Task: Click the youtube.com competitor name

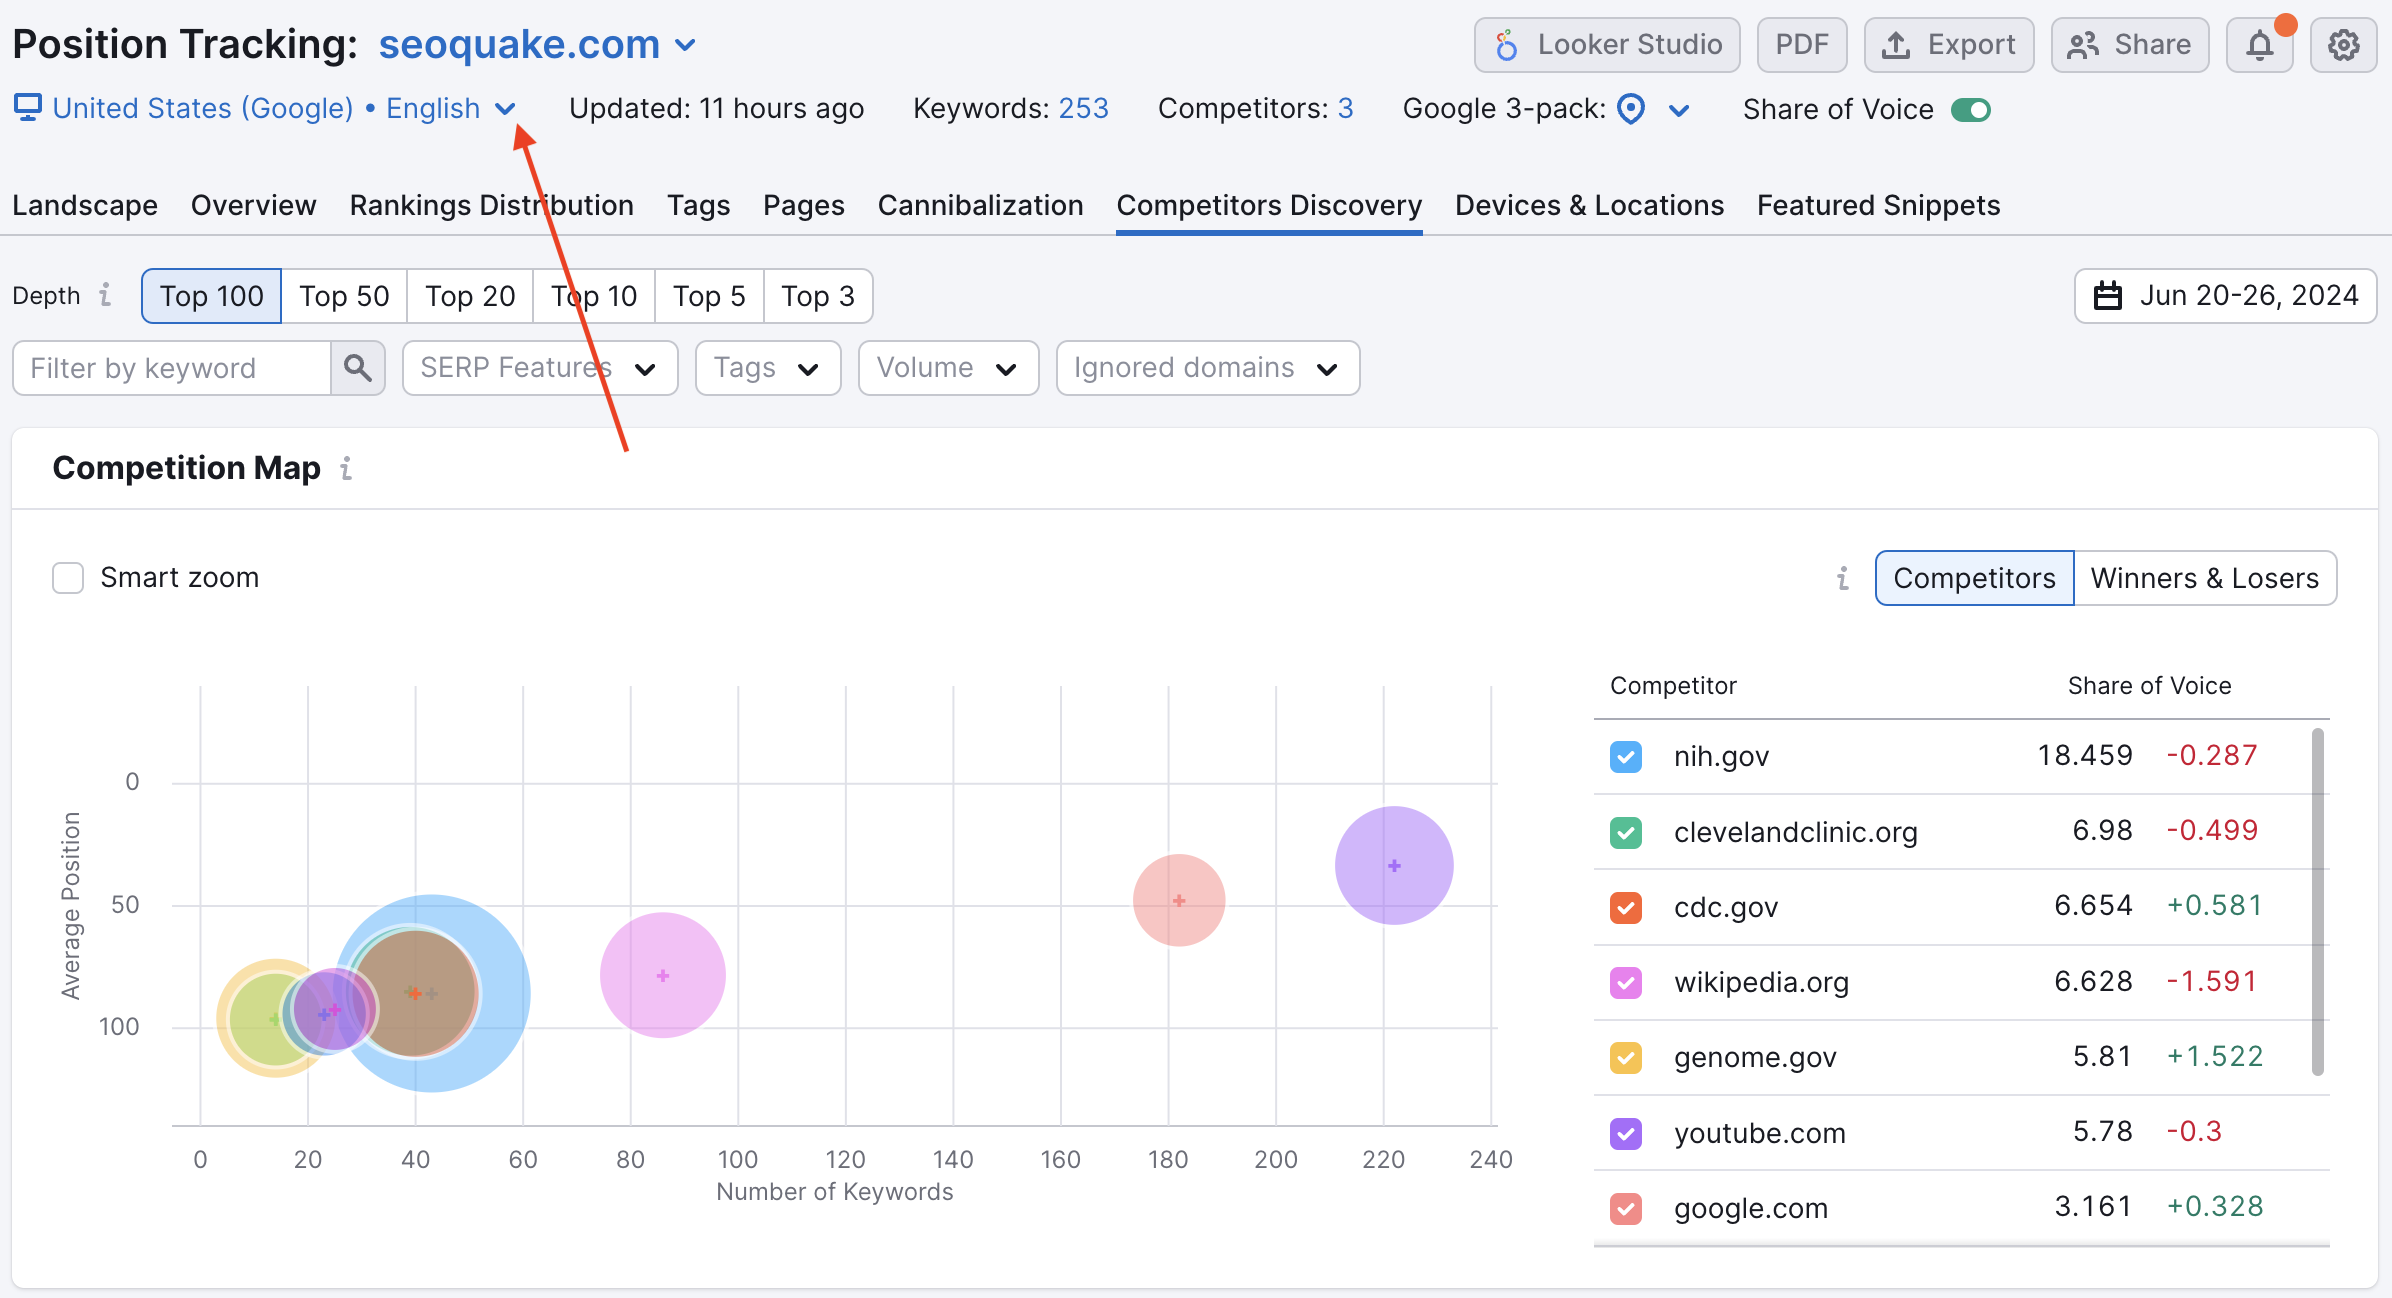Action: click(x=1760, y=1133)
